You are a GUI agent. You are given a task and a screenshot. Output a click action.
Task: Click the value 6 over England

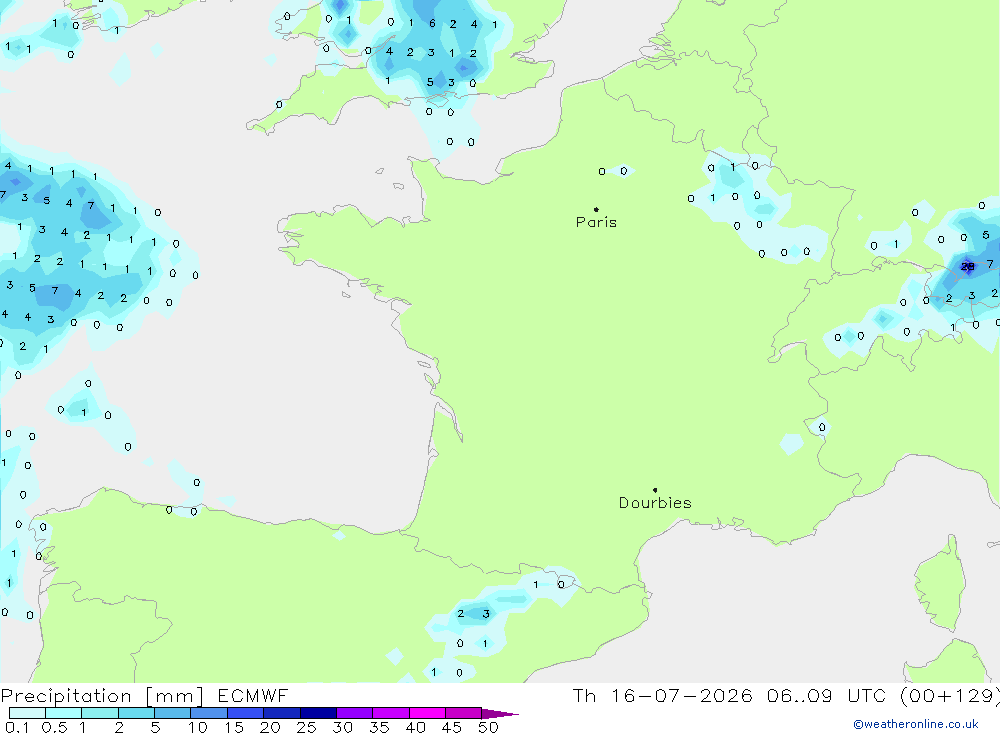[x=432, y=24]
